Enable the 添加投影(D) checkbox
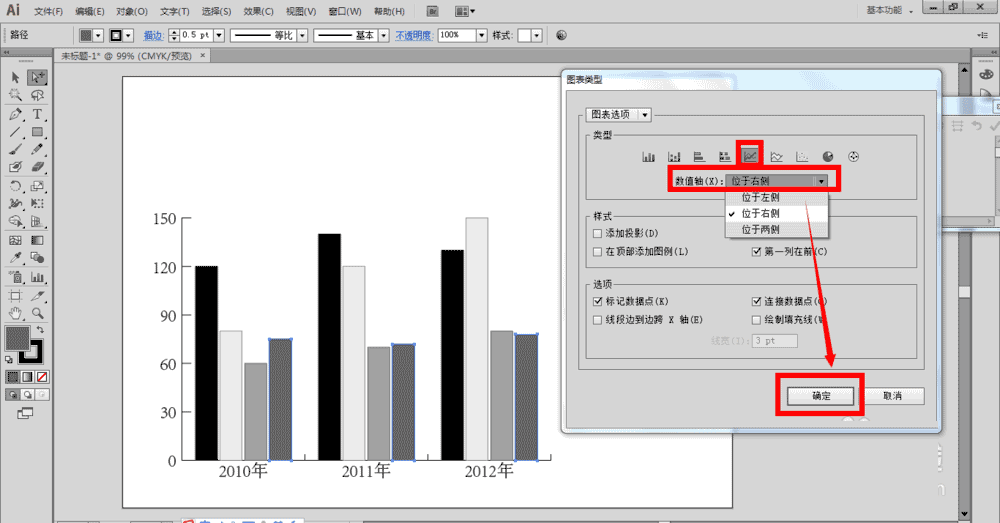The width and height of the screenshot is (1000, 523). pos(598,233)
